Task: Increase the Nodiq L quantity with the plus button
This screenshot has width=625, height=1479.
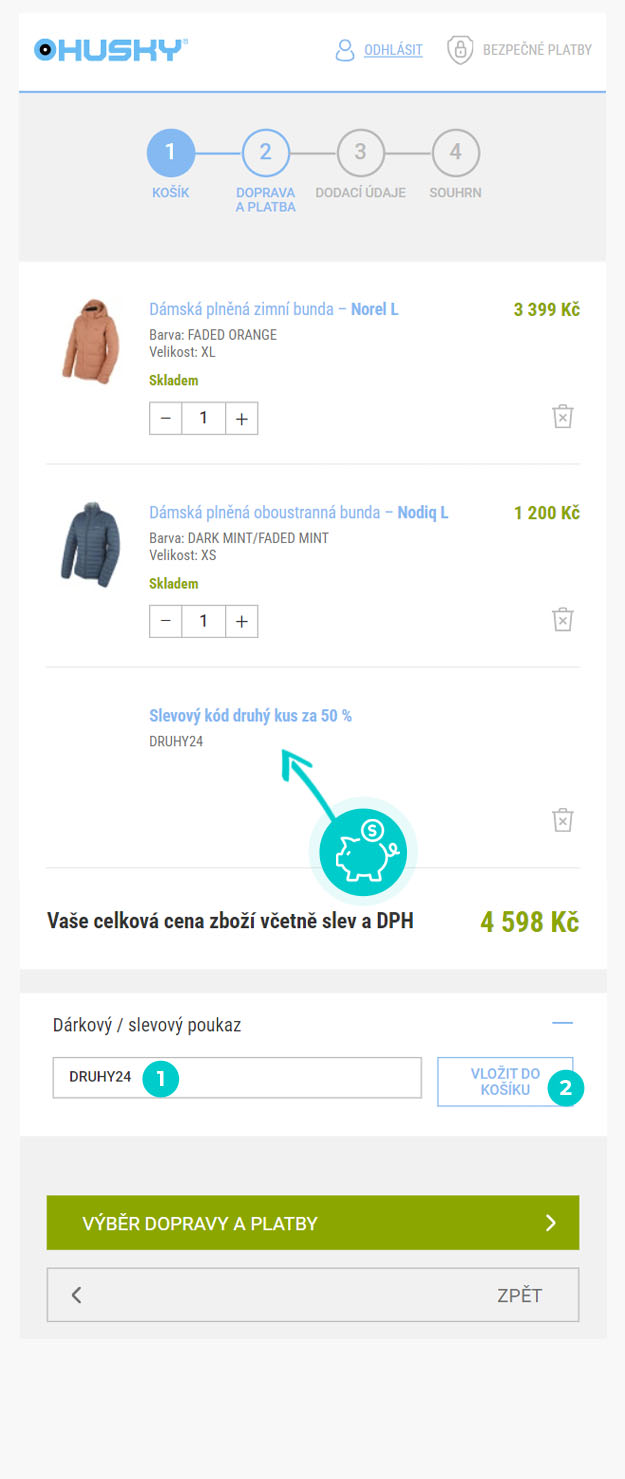Action: point(241,621)
